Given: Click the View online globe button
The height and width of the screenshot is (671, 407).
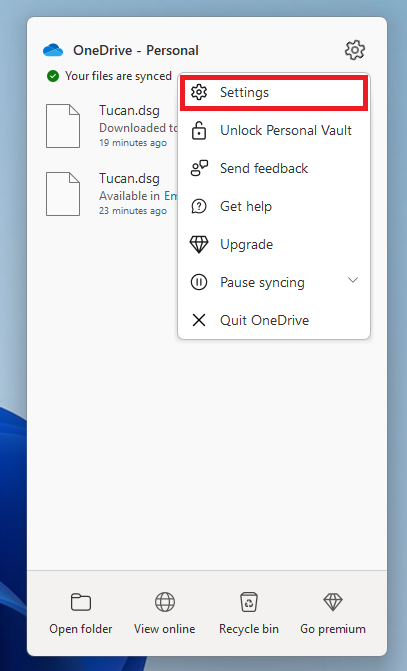Looking at the screenshot, I should point(164,614).
